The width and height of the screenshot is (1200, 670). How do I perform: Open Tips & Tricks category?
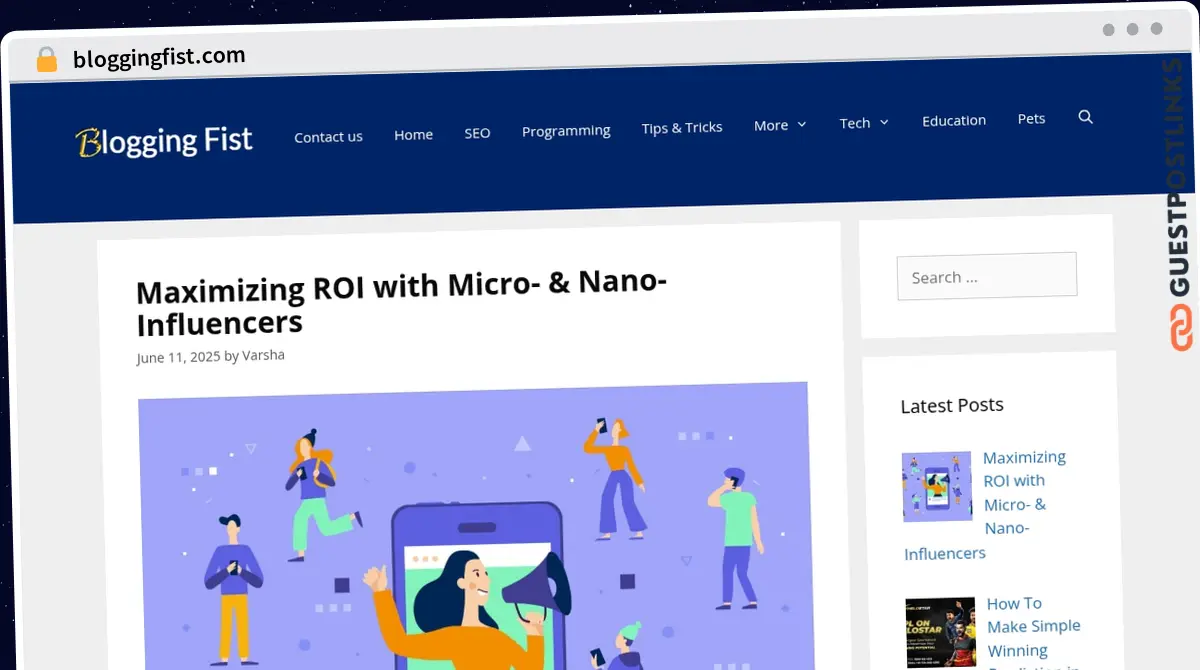point(682,128)
